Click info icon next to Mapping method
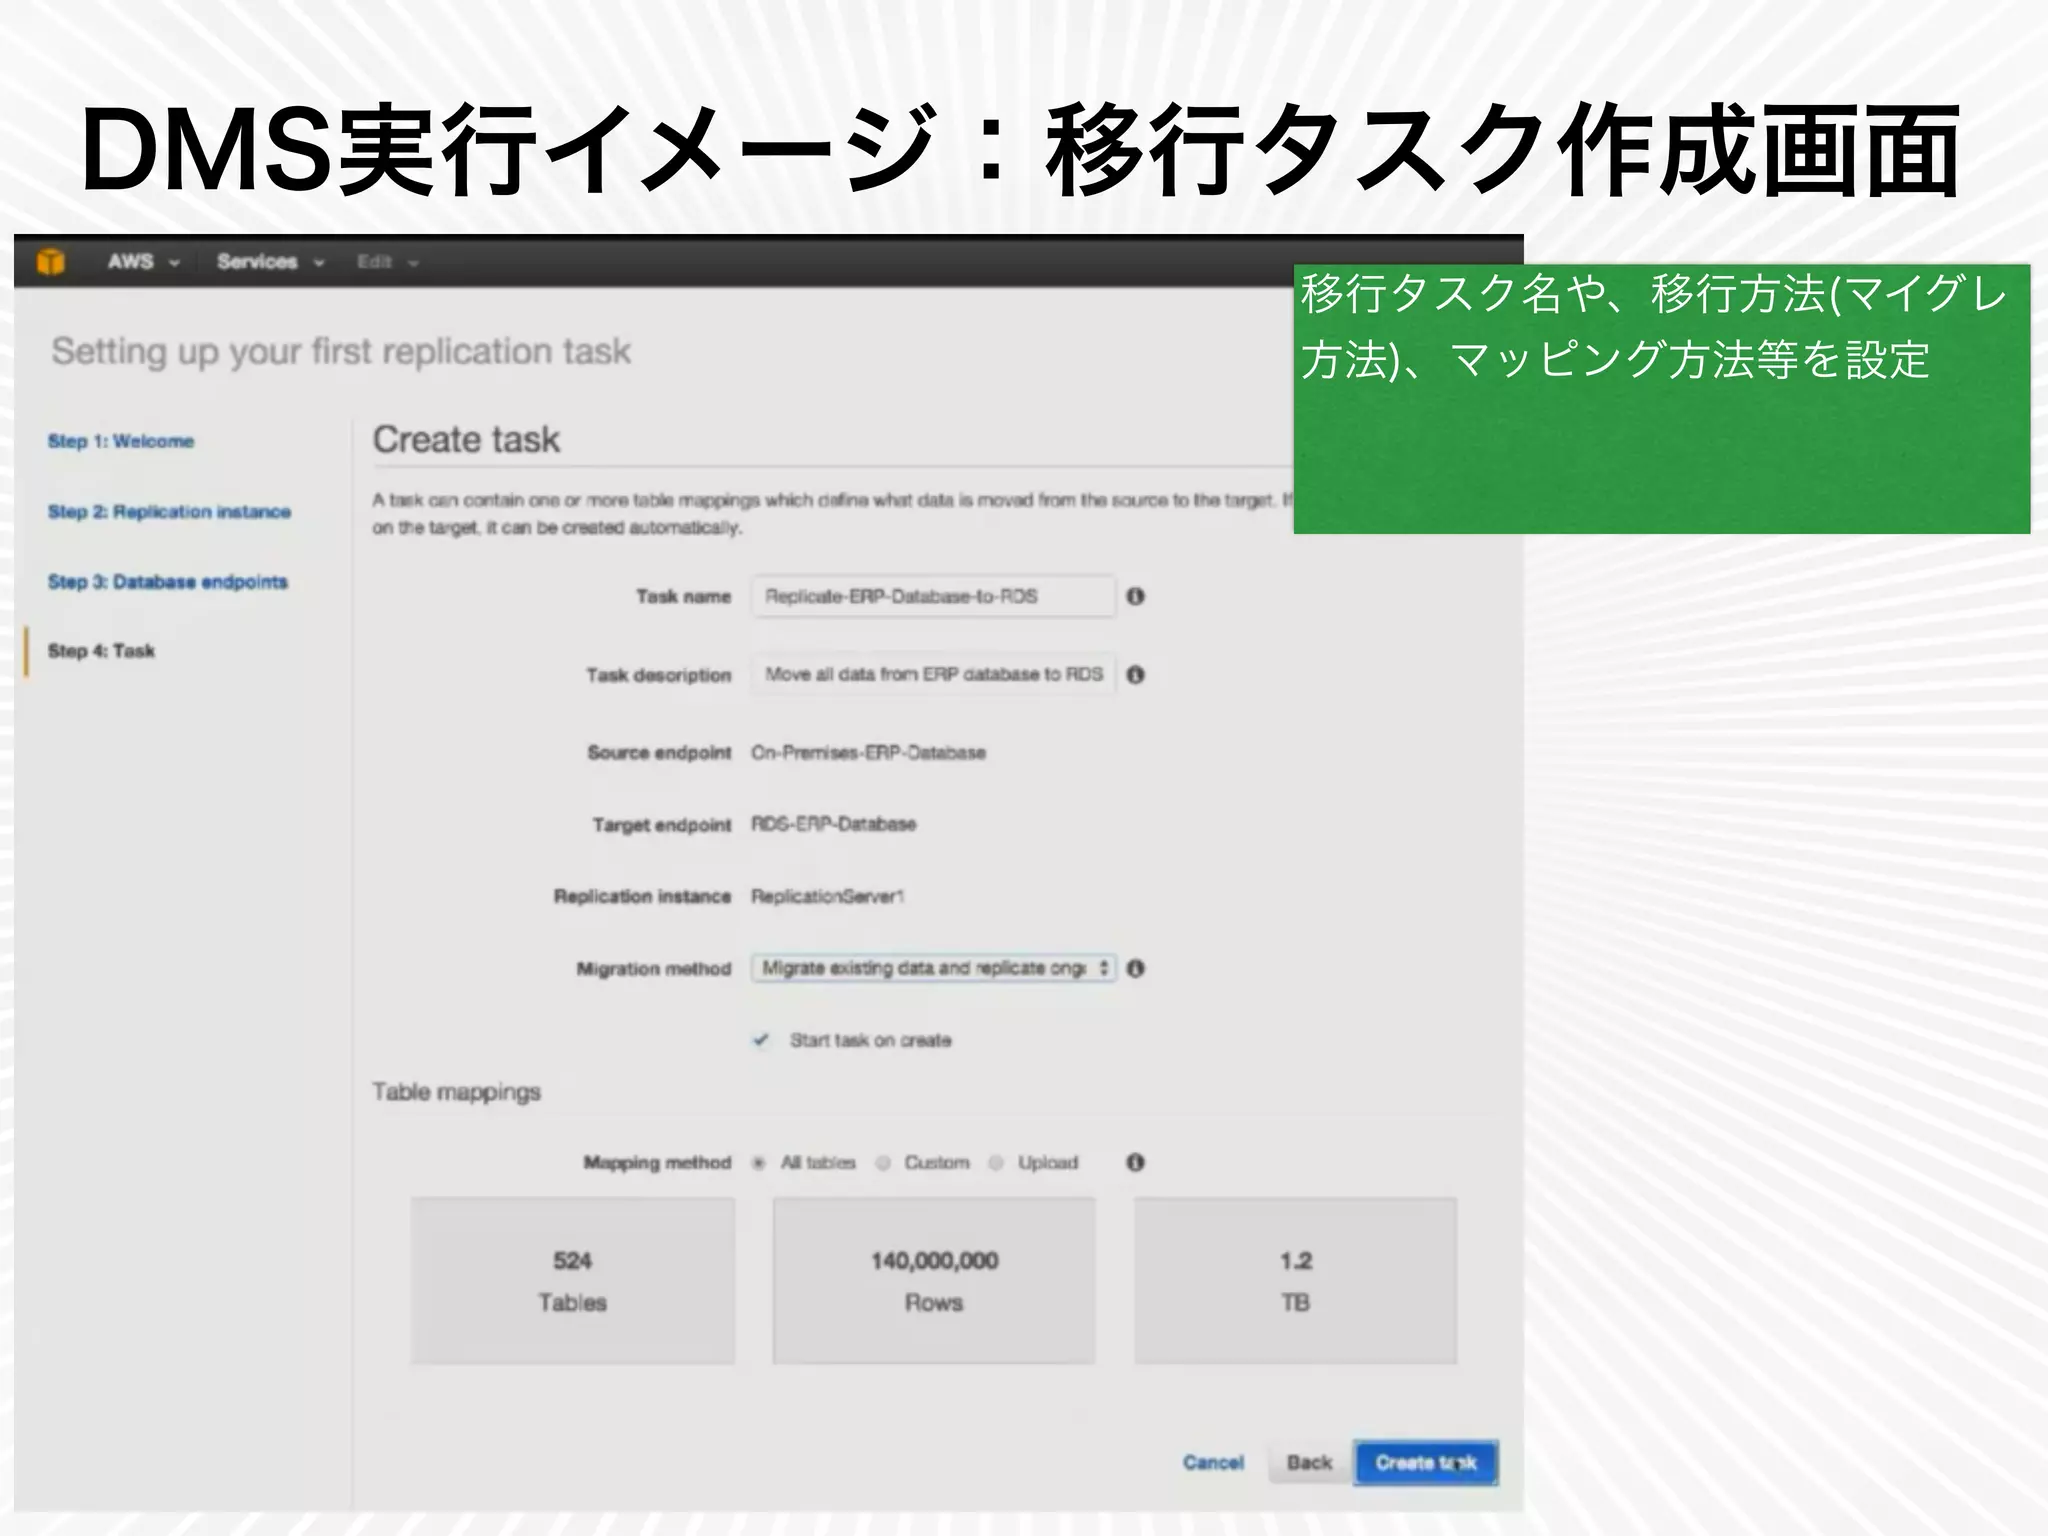 (x=1135, y=1162)
